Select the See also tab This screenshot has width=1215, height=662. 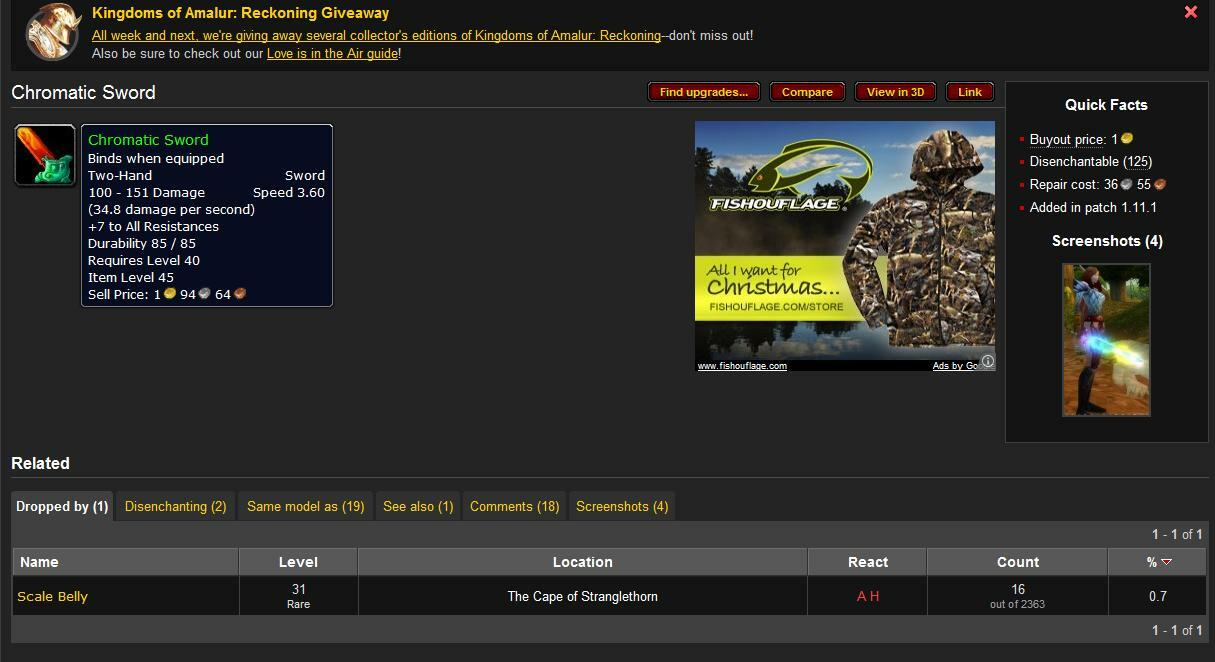pos(418,507)
